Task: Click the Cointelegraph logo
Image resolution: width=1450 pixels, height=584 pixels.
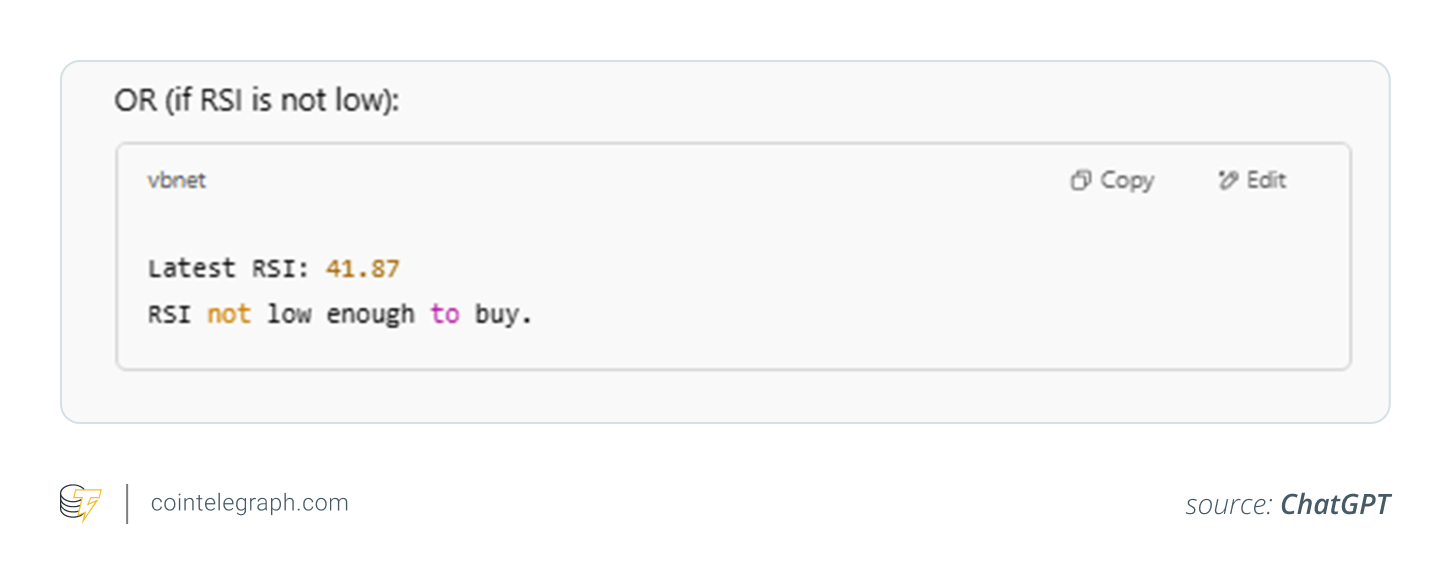Action: pos(81,502)
